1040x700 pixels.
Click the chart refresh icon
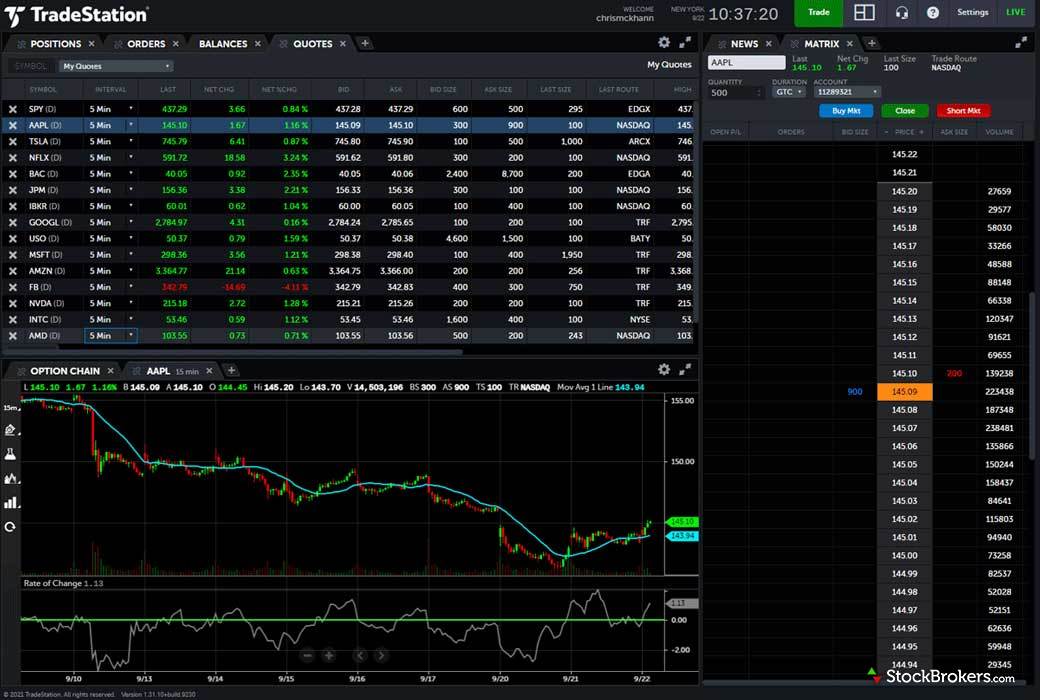point(11,526)
